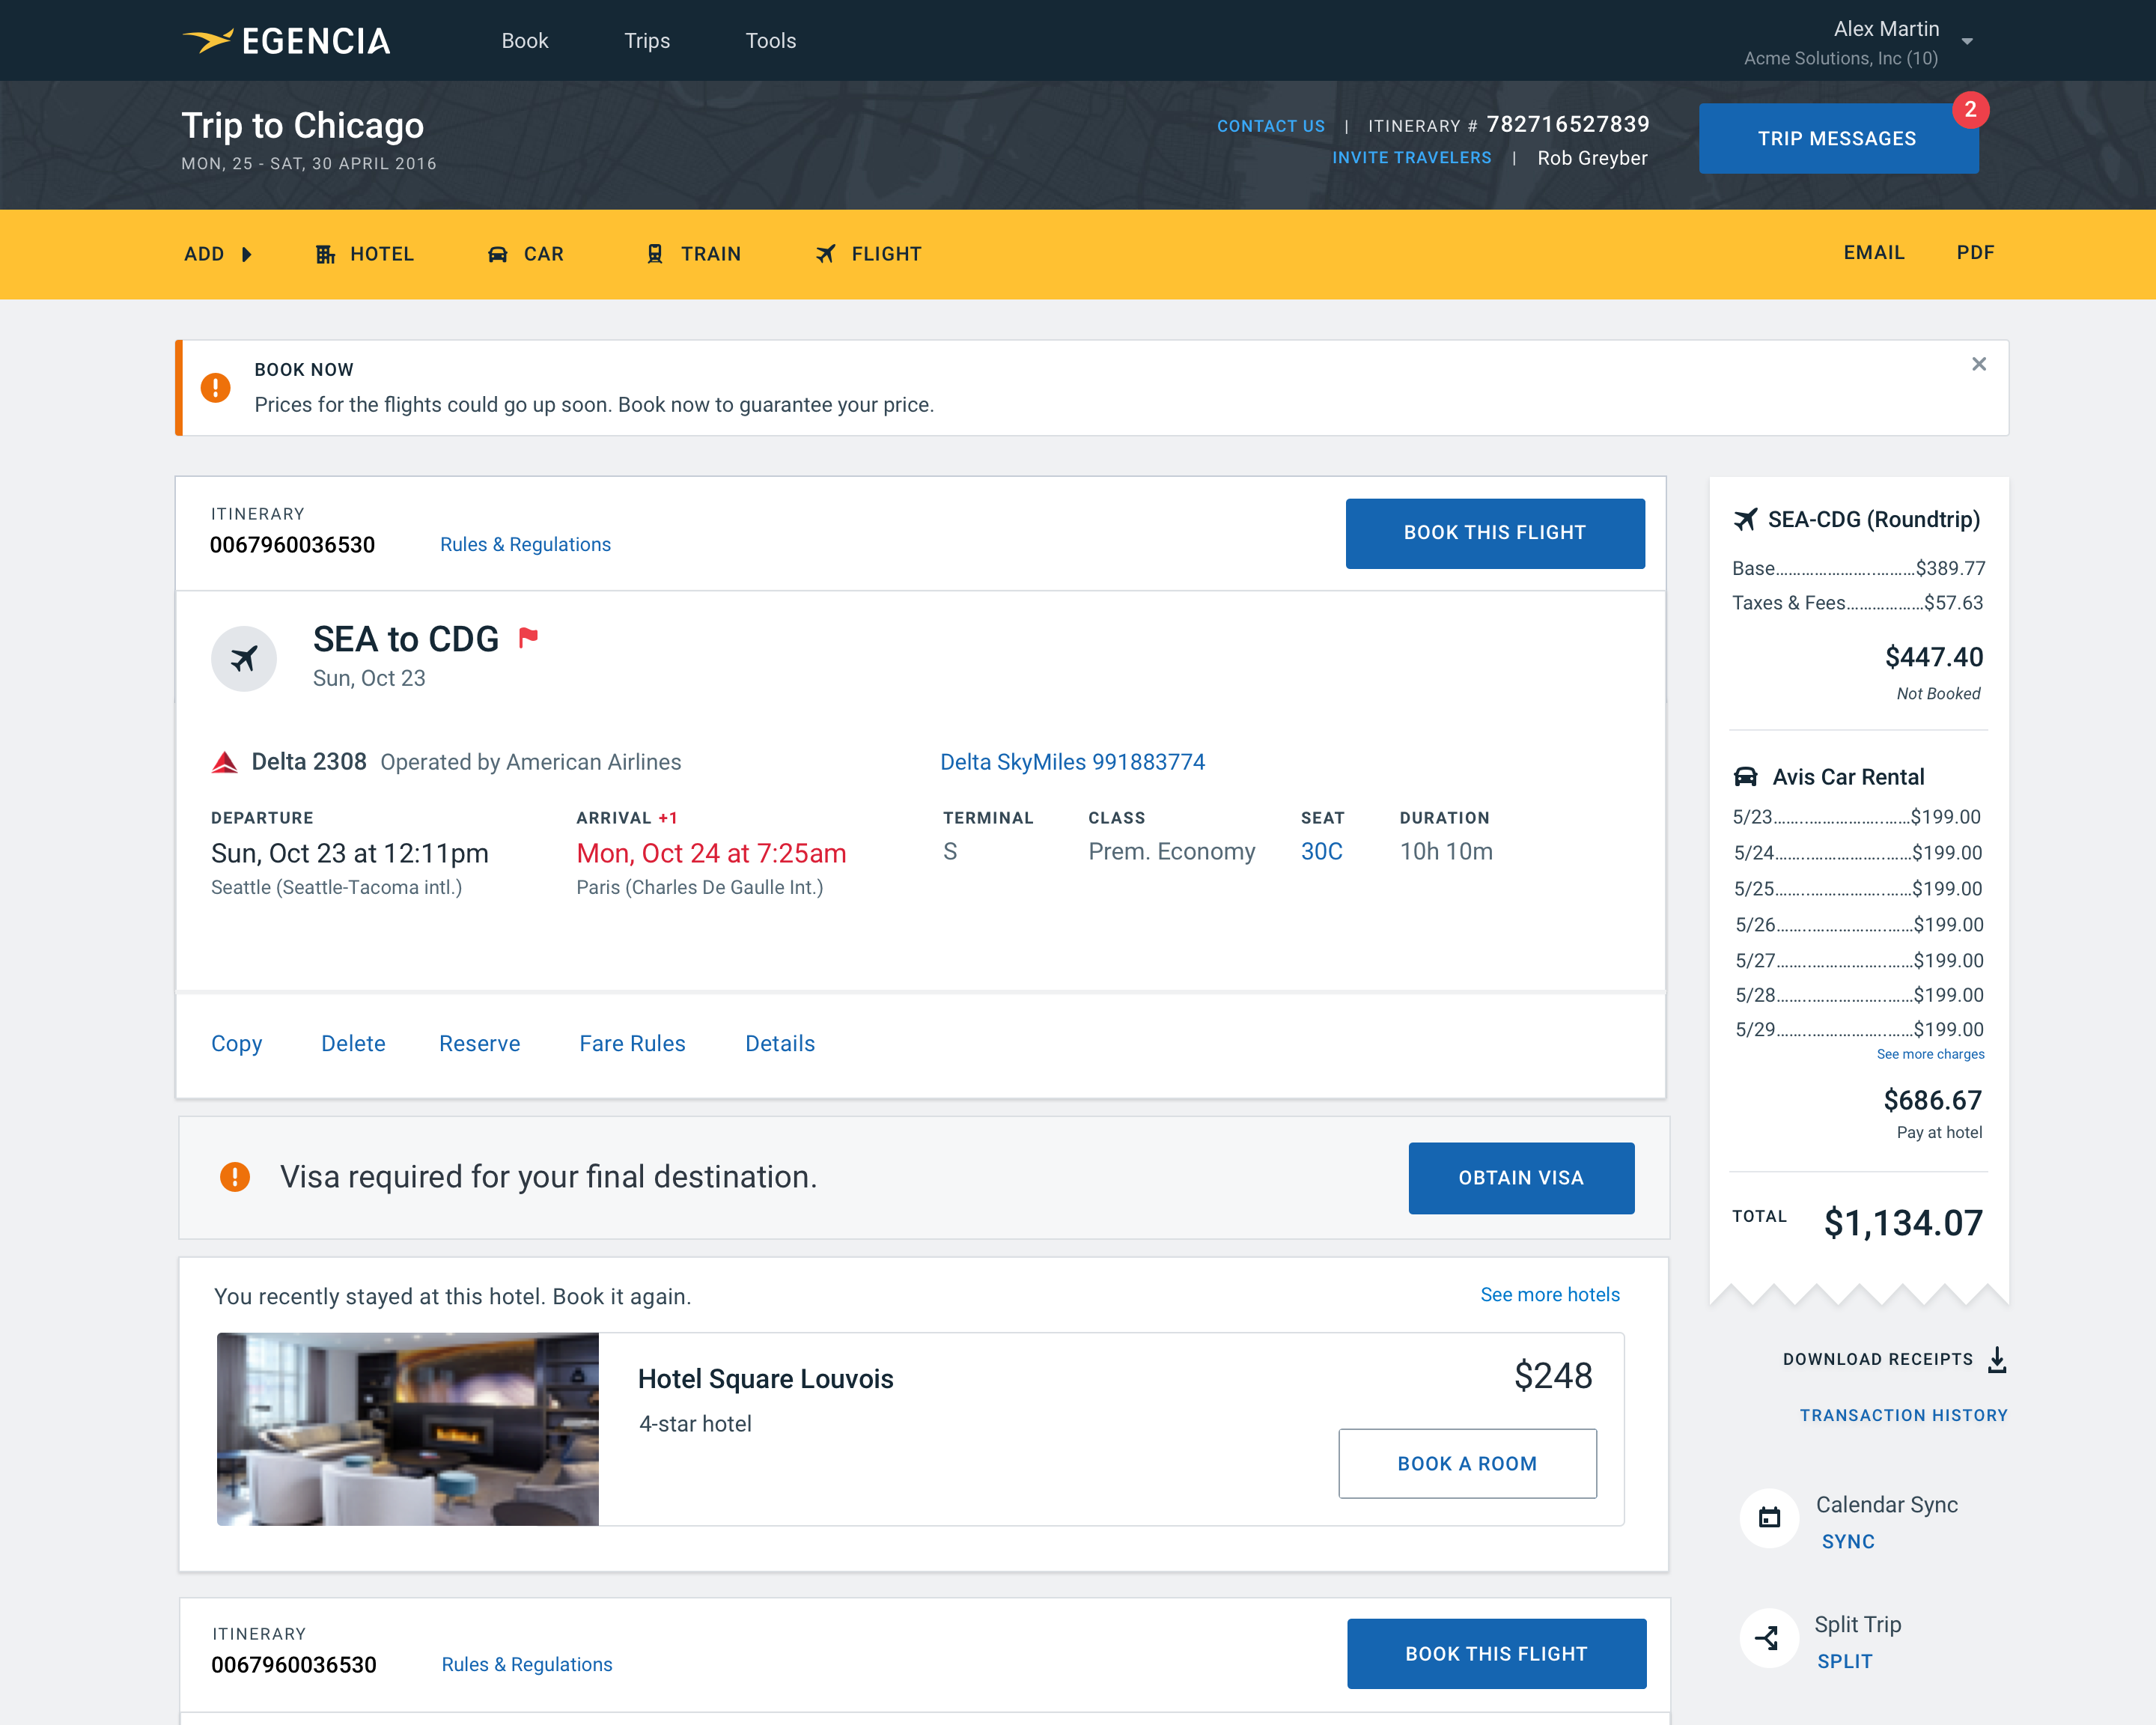The image size is (2156, 1725).
Task: Click the seat 30C link
Action: pyautogui.click(x=1321, y=851)
